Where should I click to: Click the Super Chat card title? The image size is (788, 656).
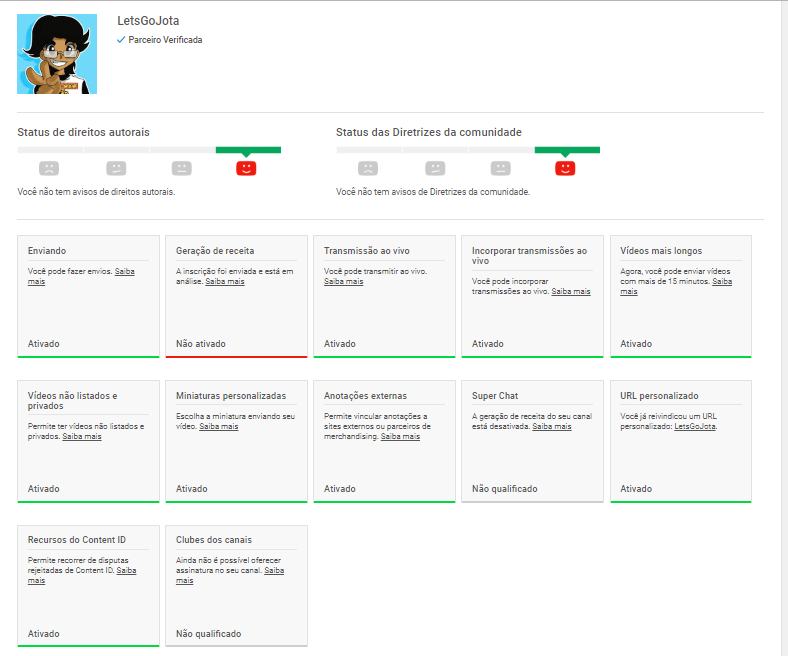click(495, 396)
